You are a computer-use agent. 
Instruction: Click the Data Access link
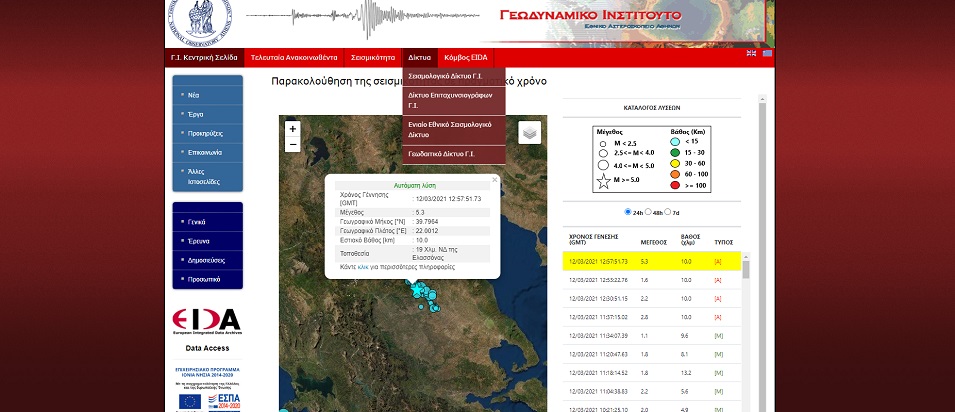[207, 349]
